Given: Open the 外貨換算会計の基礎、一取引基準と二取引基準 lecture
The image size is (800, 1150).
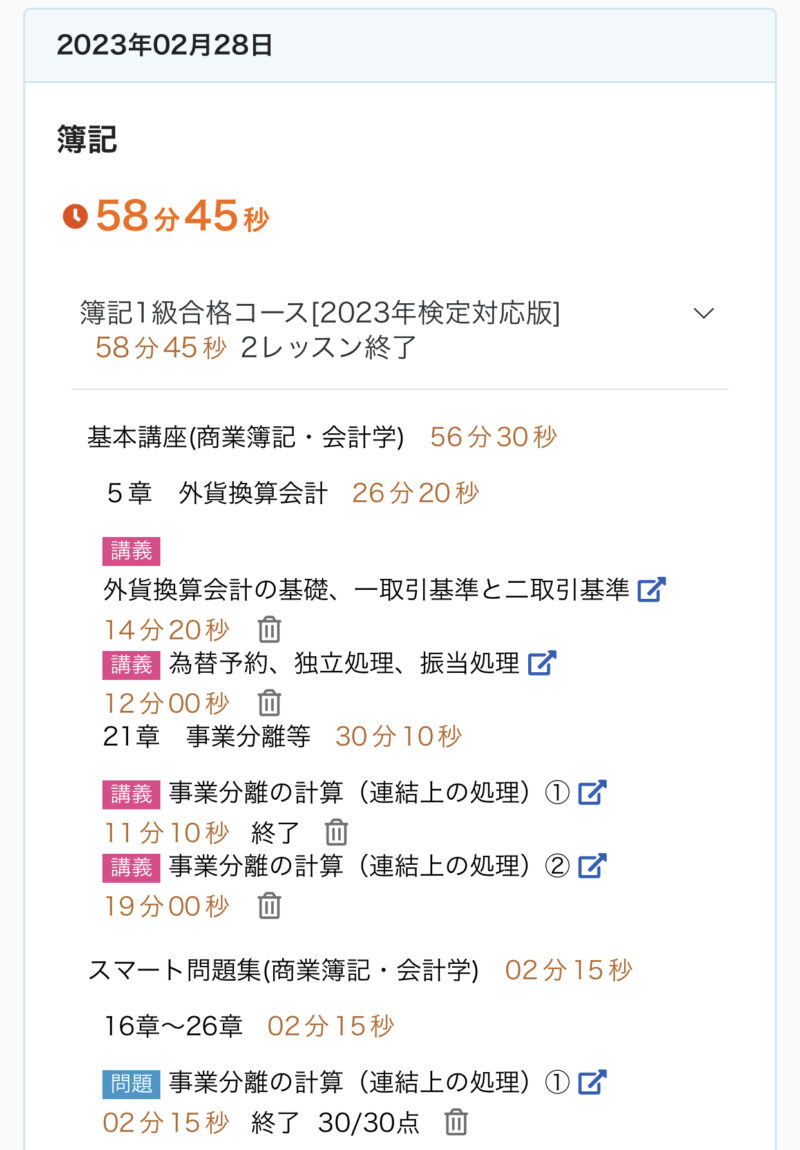Looking at the screenshot, I should 366,590.
